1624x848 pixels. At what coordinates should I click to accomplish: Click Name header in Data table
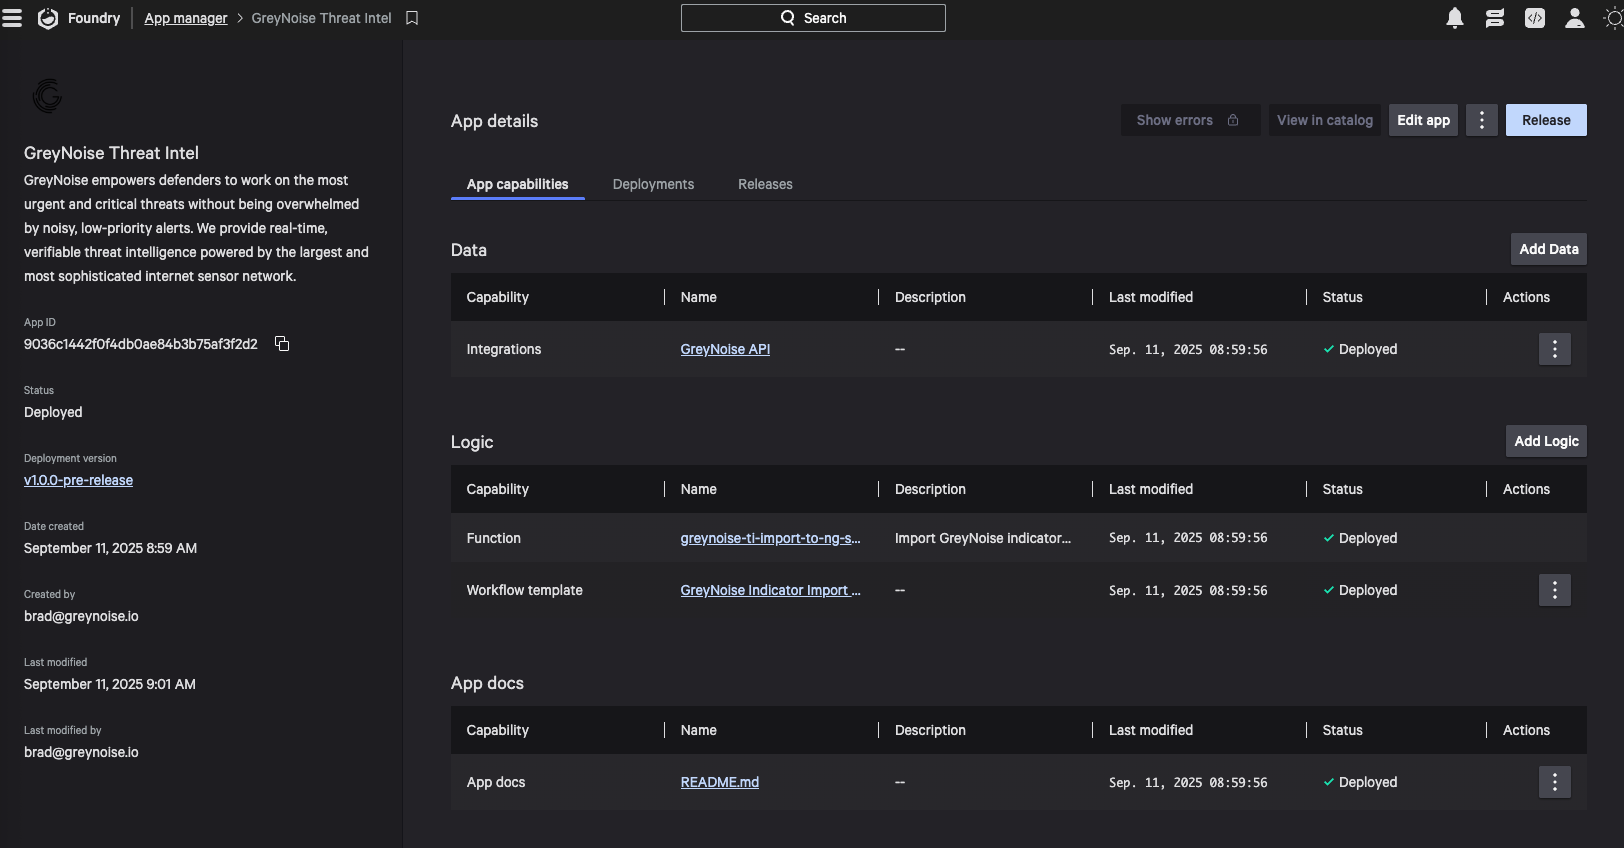pos(699,297)
